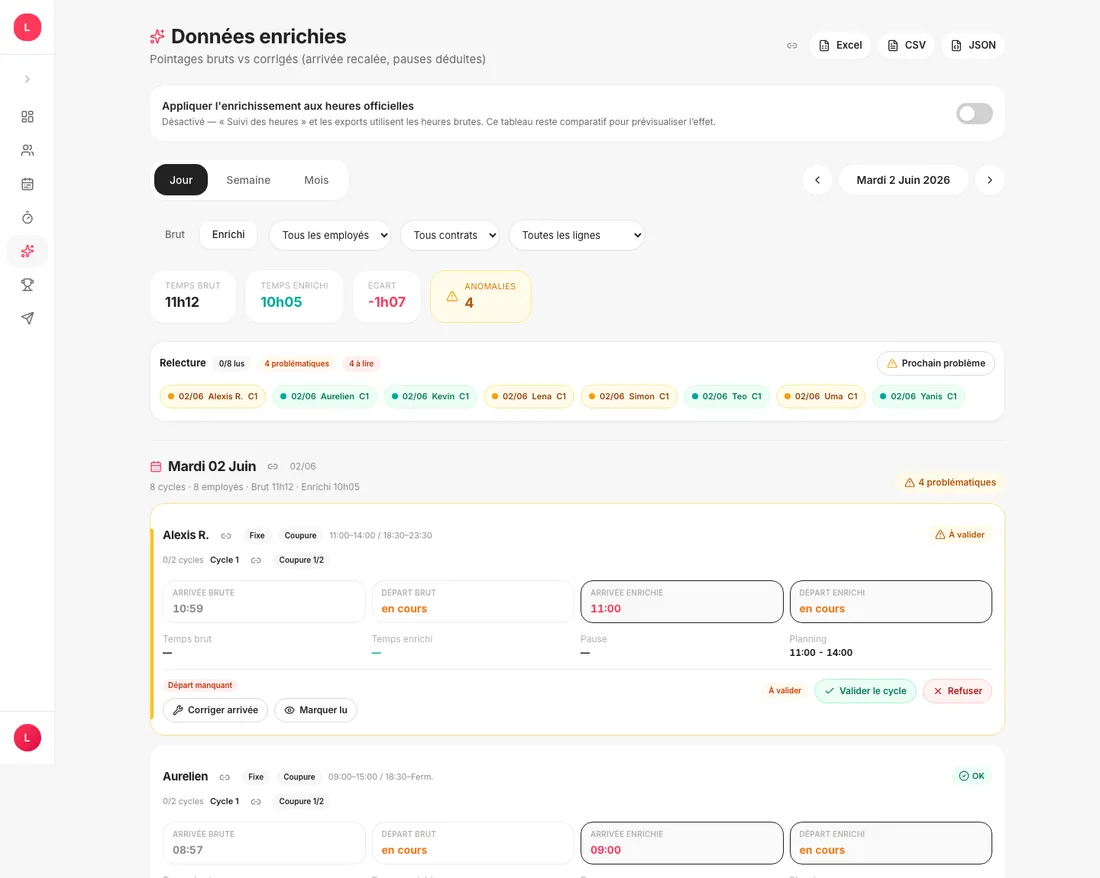
Task: Select the sparkles enriched-data sidebar icon
Action: tap(27, 251)
